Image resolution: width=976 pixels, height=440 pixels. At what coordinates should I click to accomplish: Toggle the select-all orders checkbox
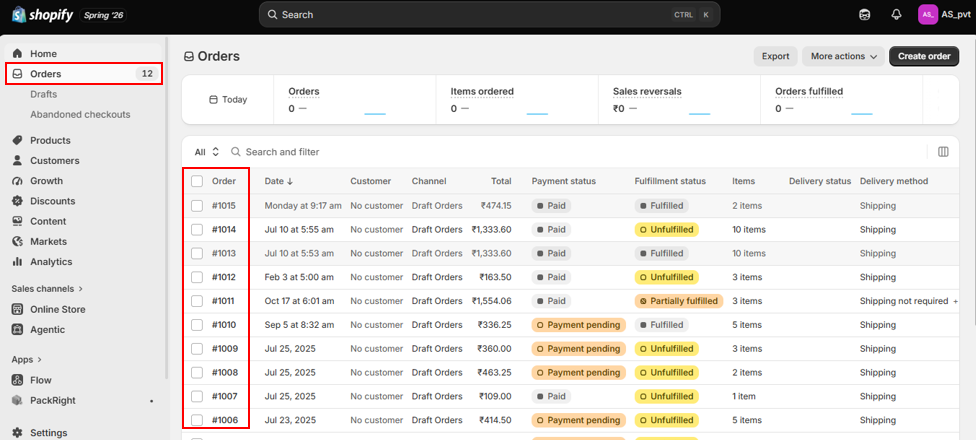(197, 181)
